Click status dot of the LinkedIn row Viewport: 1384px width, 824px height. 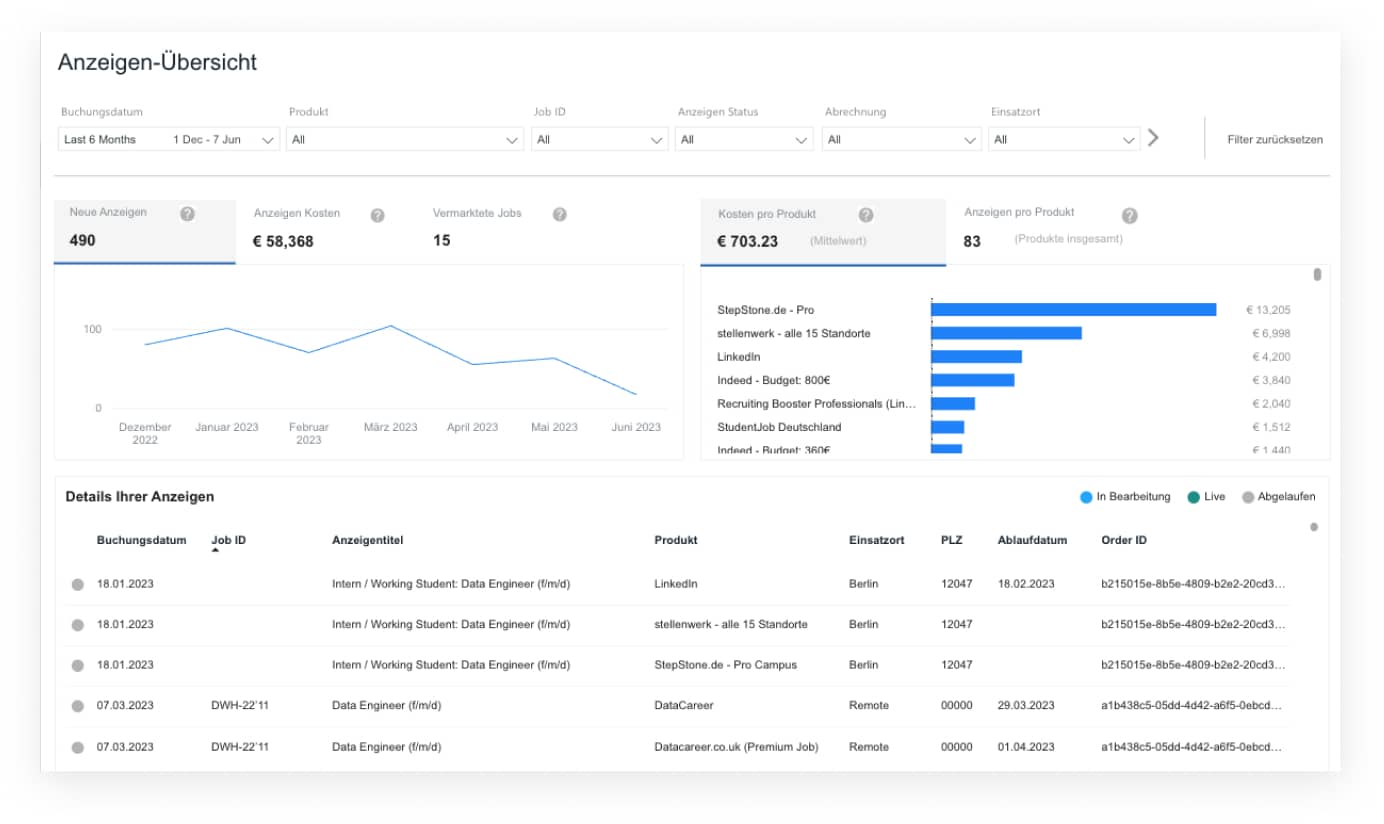[x=78, y=584]
